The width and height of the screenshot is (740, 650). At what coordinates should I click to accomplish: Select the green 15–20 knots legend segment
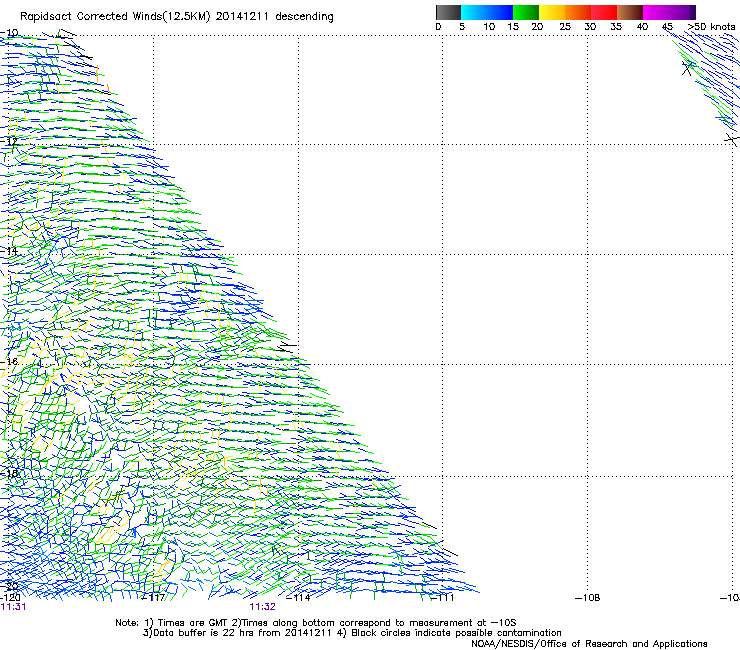(x=526, y=12)
